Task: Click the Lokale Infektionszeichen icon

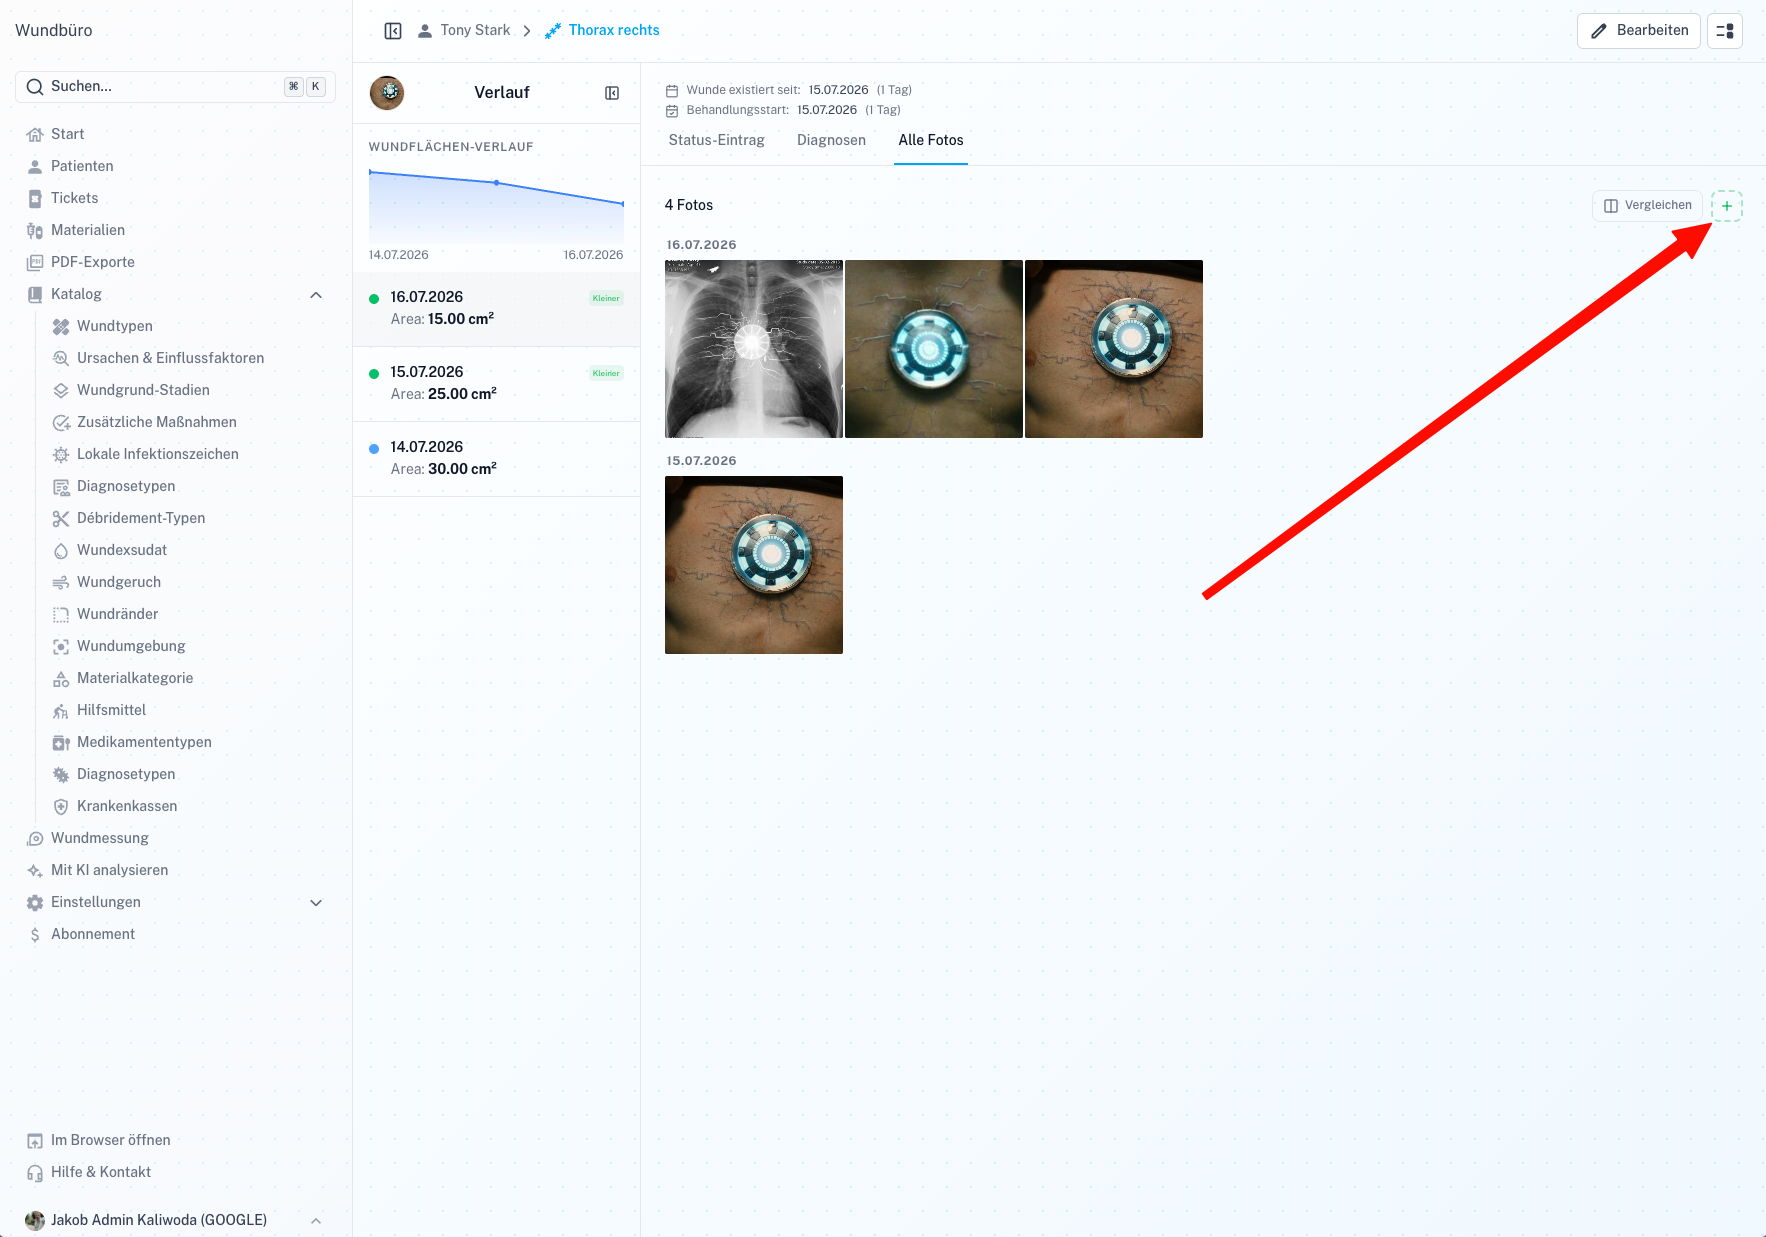Action: (61, 454)
